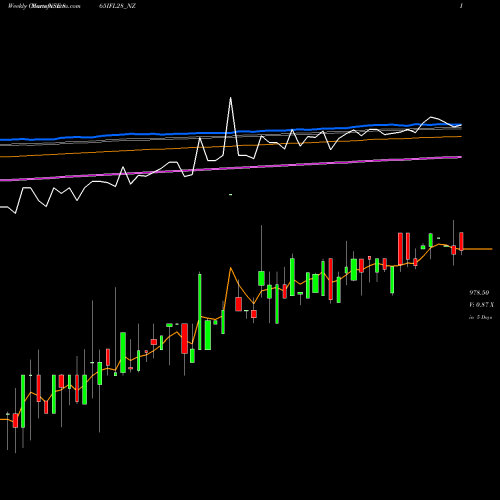Click the 'in 5 Days' label
The image size is (500, 500).
click(480, 317)
